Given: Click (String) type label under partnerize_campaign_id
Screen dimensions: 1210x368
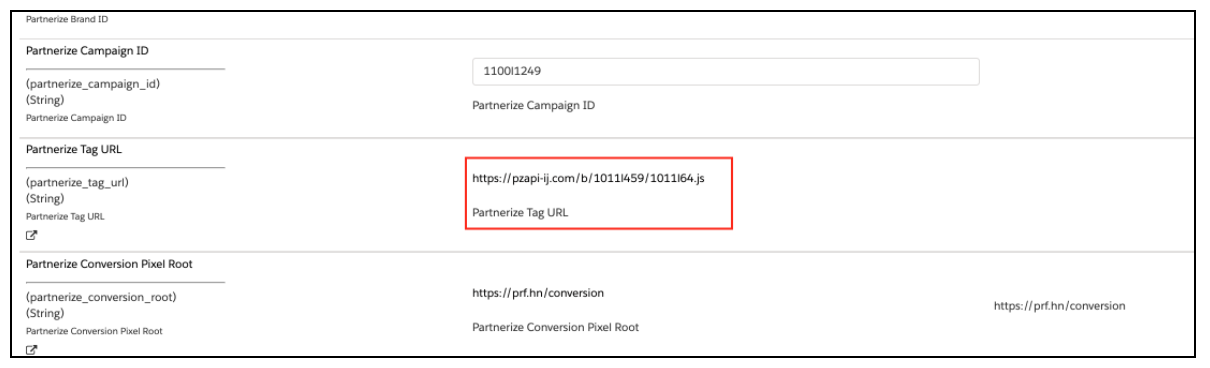Looking at the screenshot, I should coord(45,100).
